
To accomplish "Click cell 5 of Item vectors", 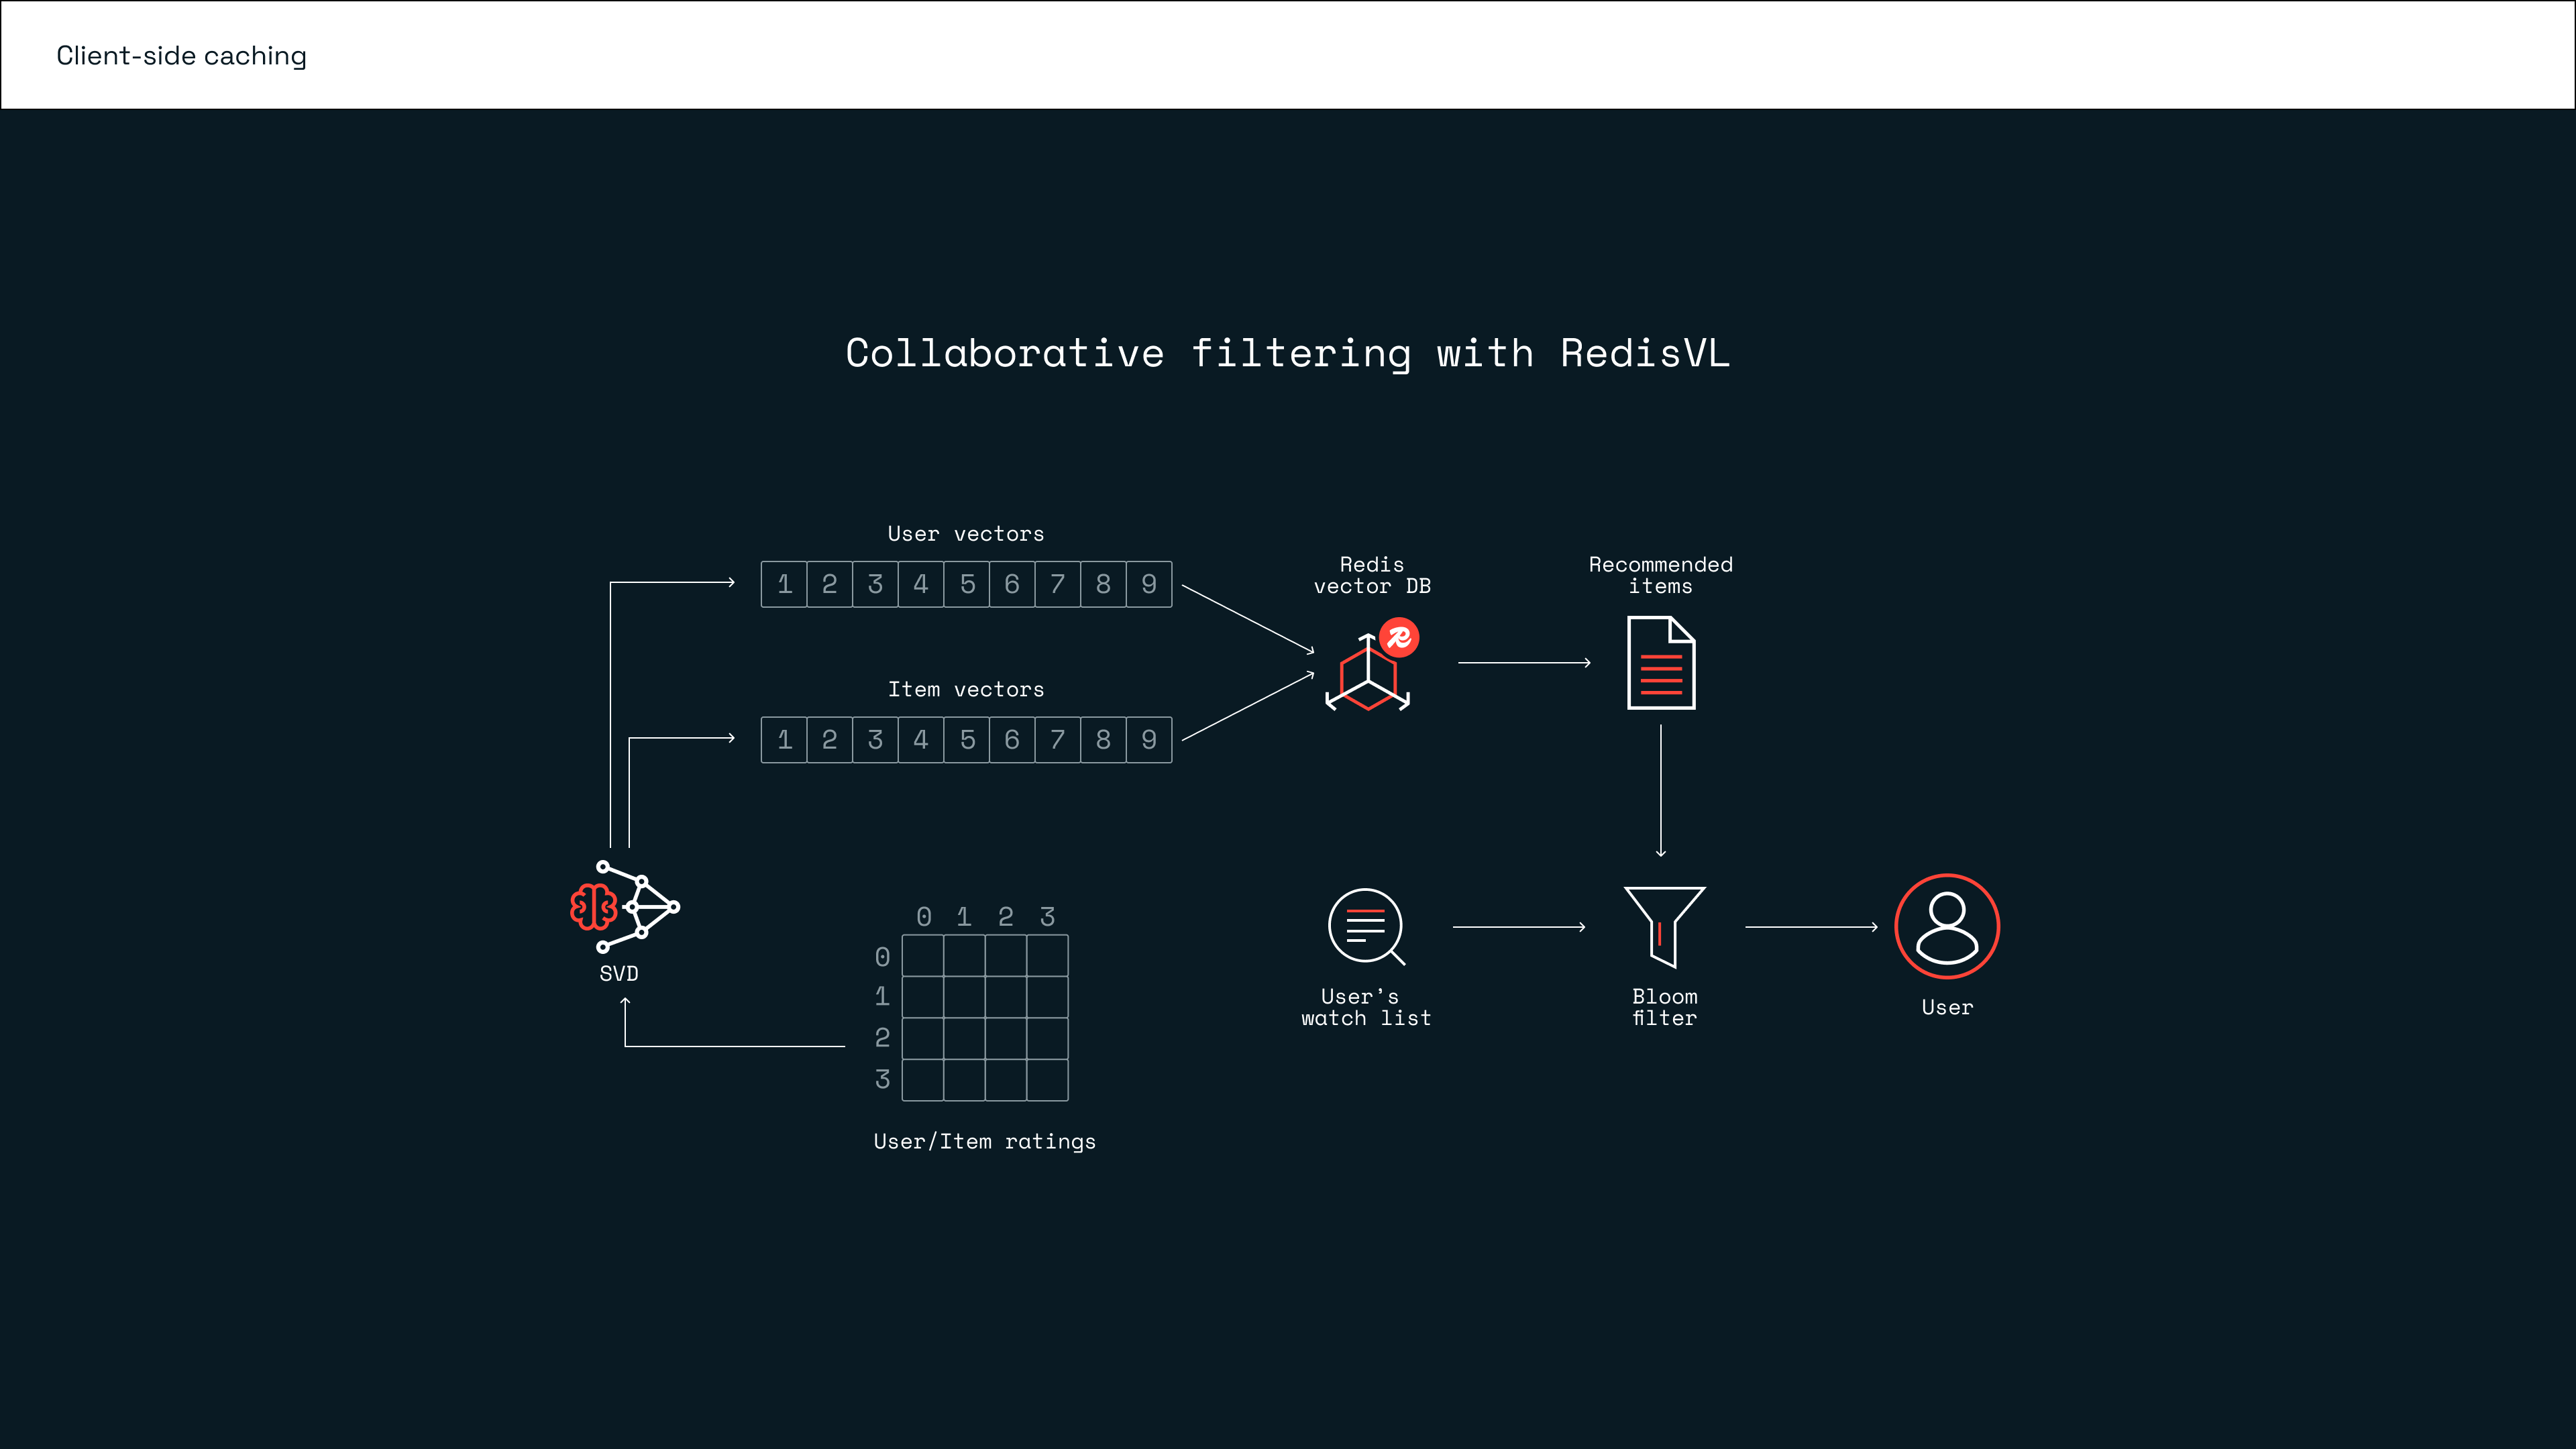I will click(967, 740).
